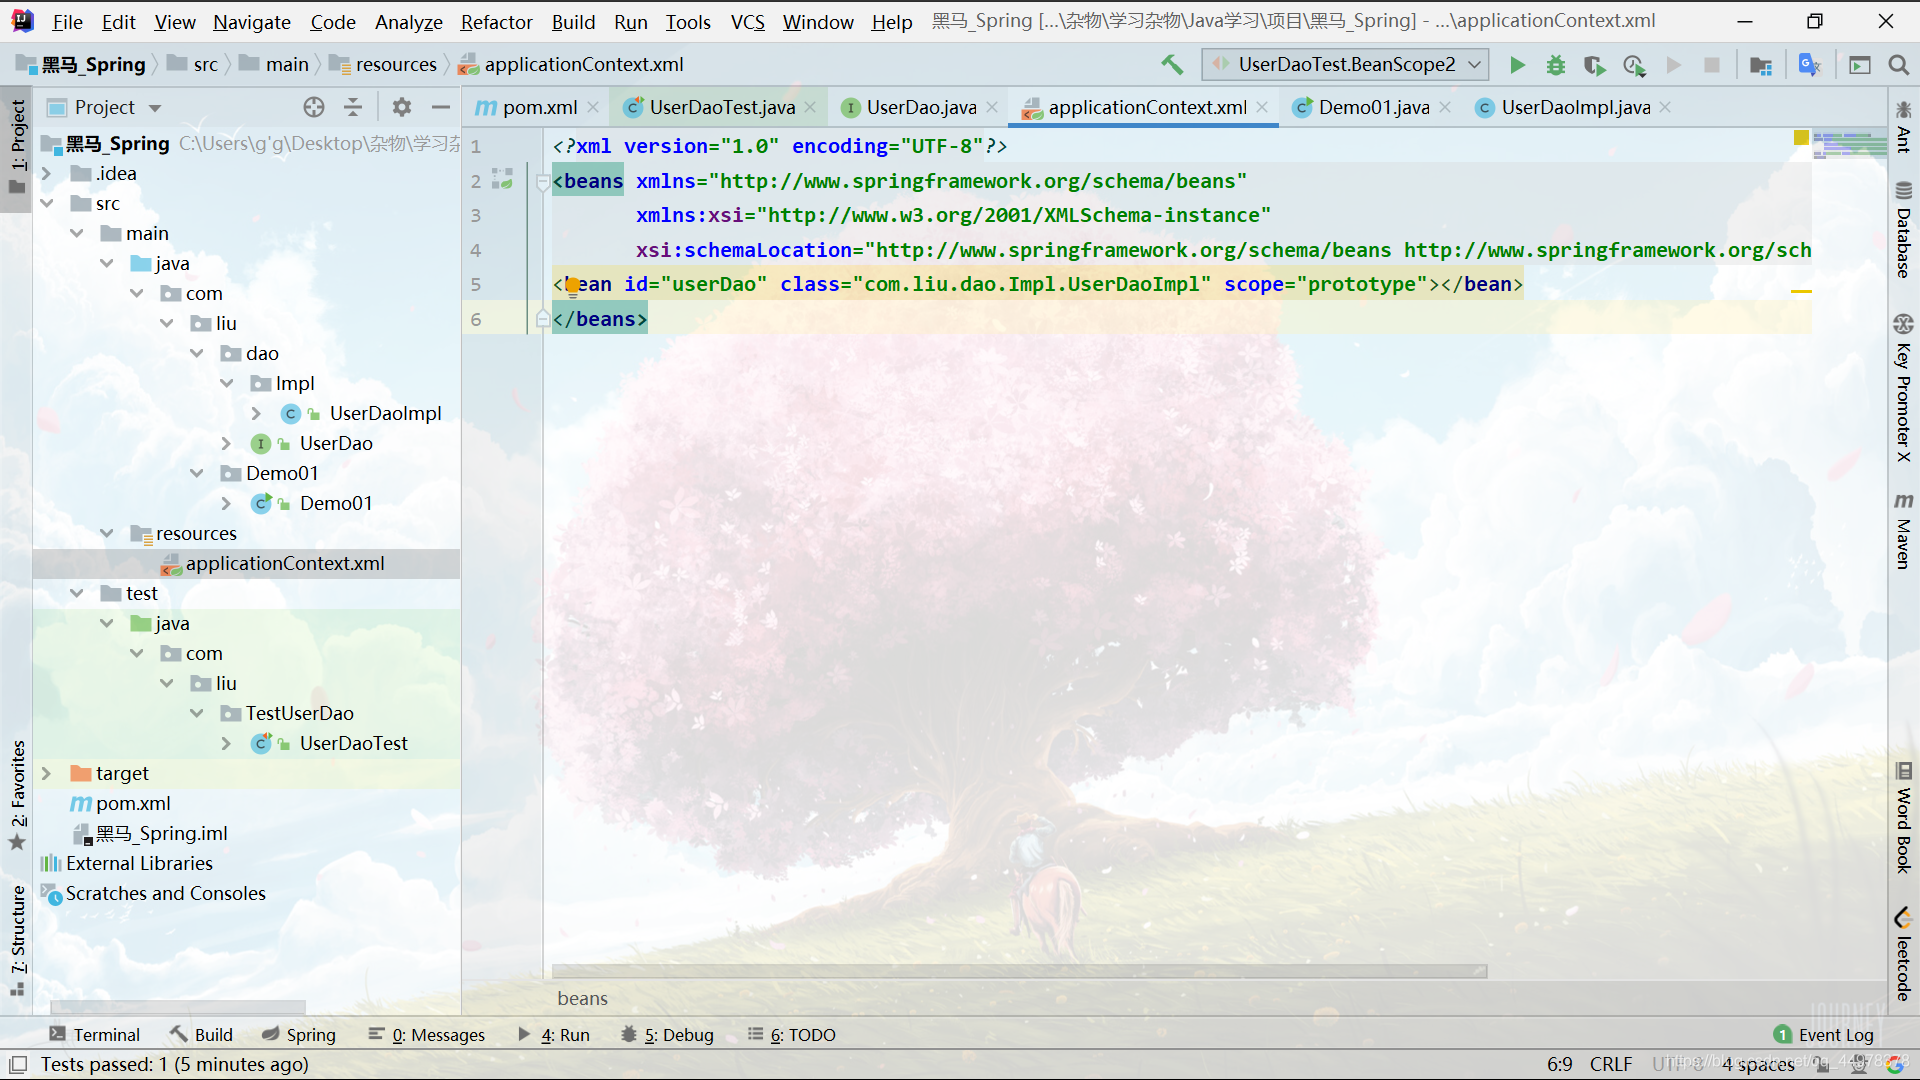The width and height of the screenshot is (1920, 1080).
Task: Close the Demo01.java tab
Action: [x=1445, y=107]
